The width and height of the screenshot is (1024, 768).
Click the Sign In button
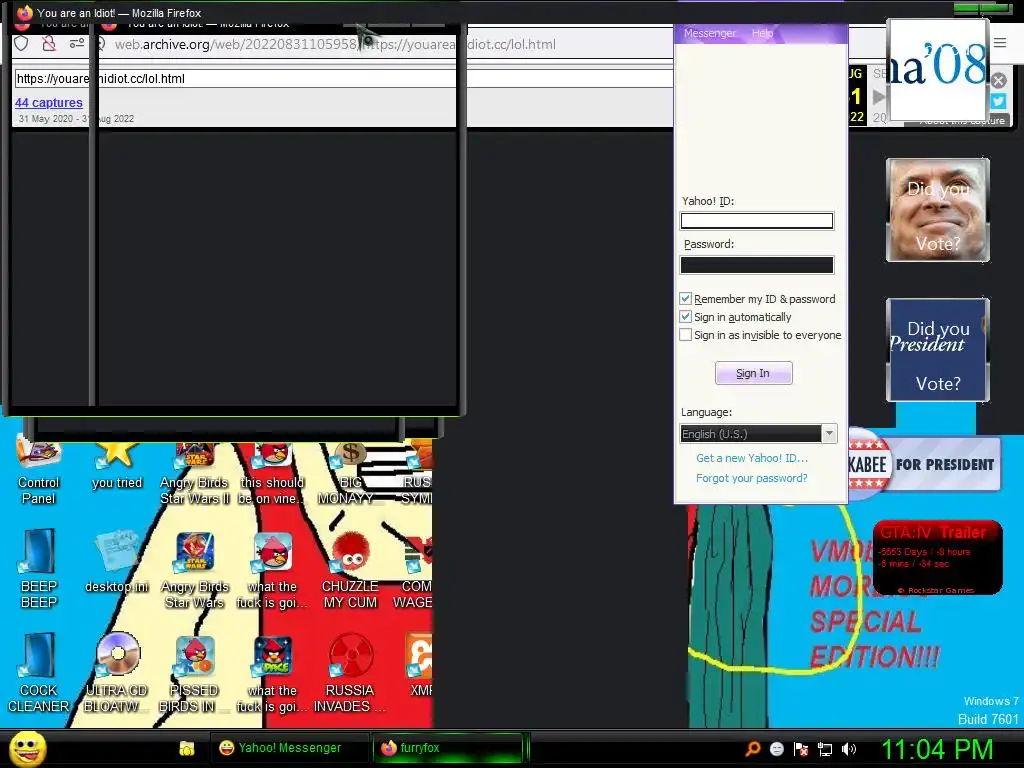pos(754,373)
